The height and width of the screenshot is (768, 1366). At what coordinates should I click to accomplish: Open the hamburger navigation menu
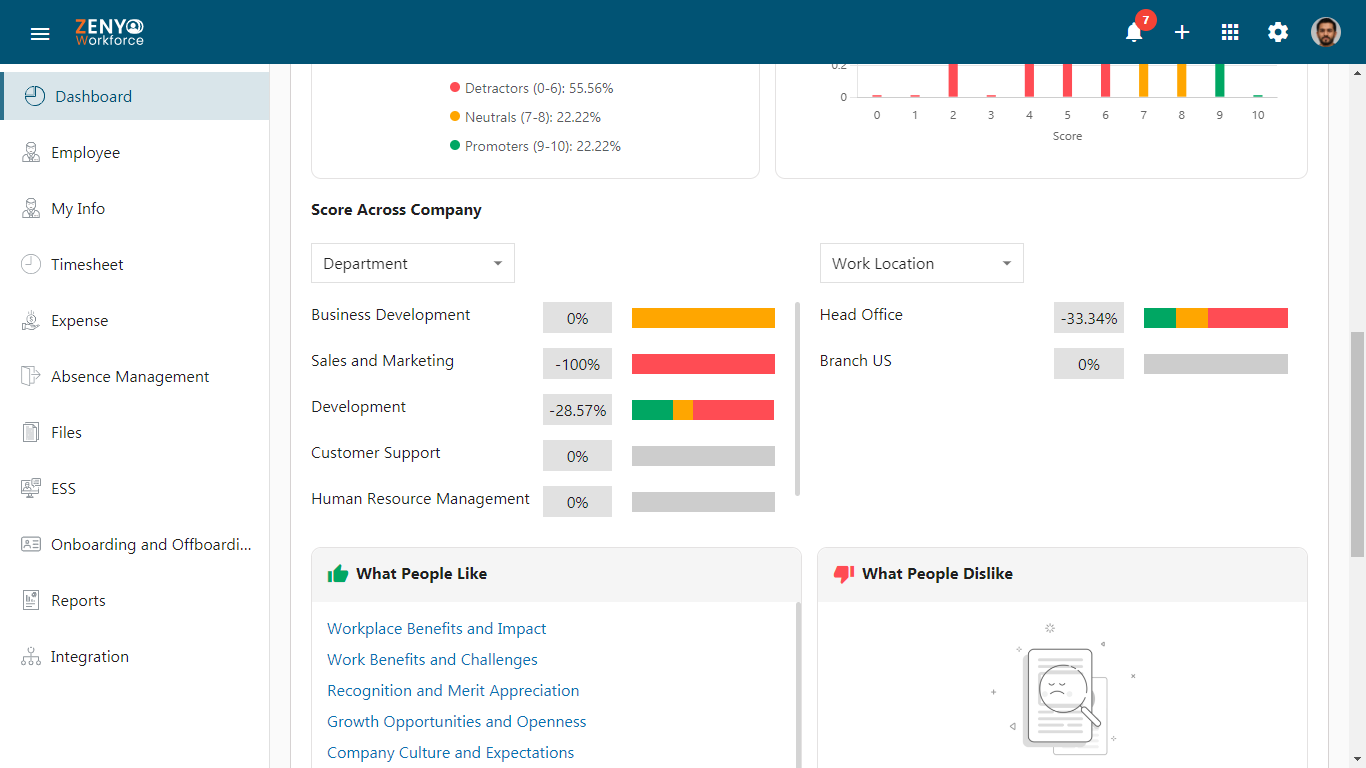(40, 34)
